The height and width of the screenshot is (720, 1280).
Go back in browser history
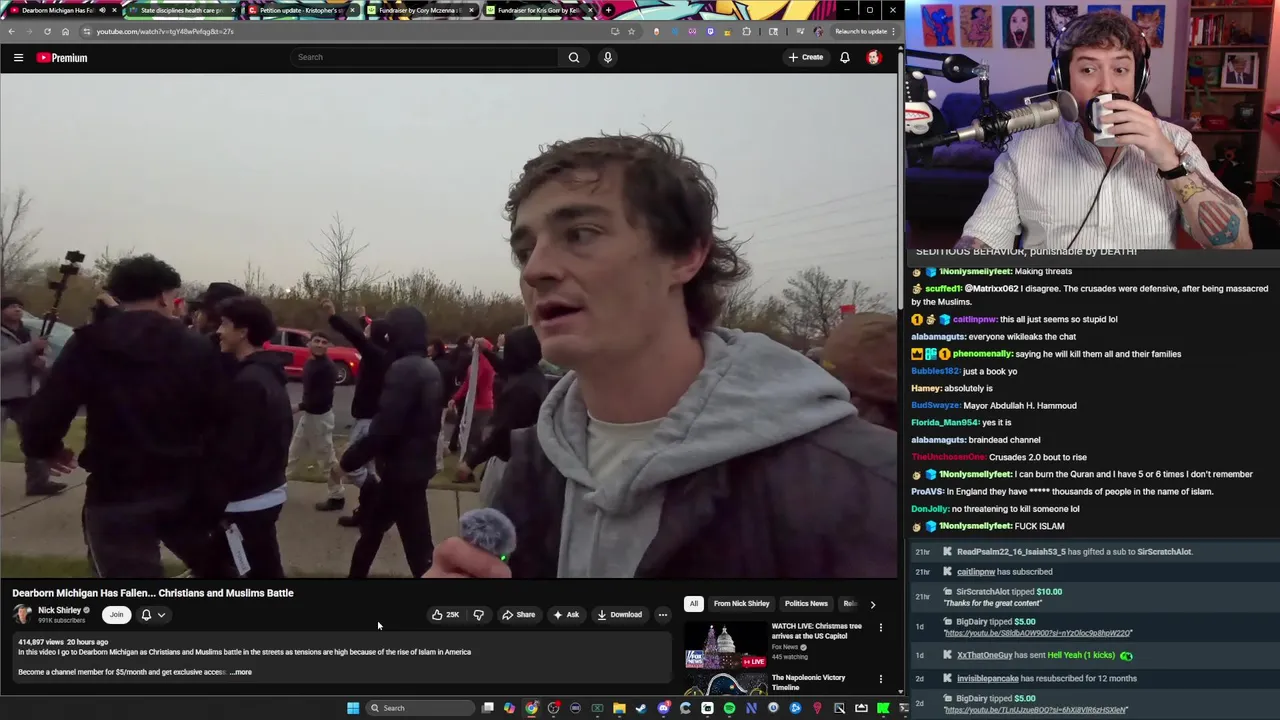click(x=12, y=31)
